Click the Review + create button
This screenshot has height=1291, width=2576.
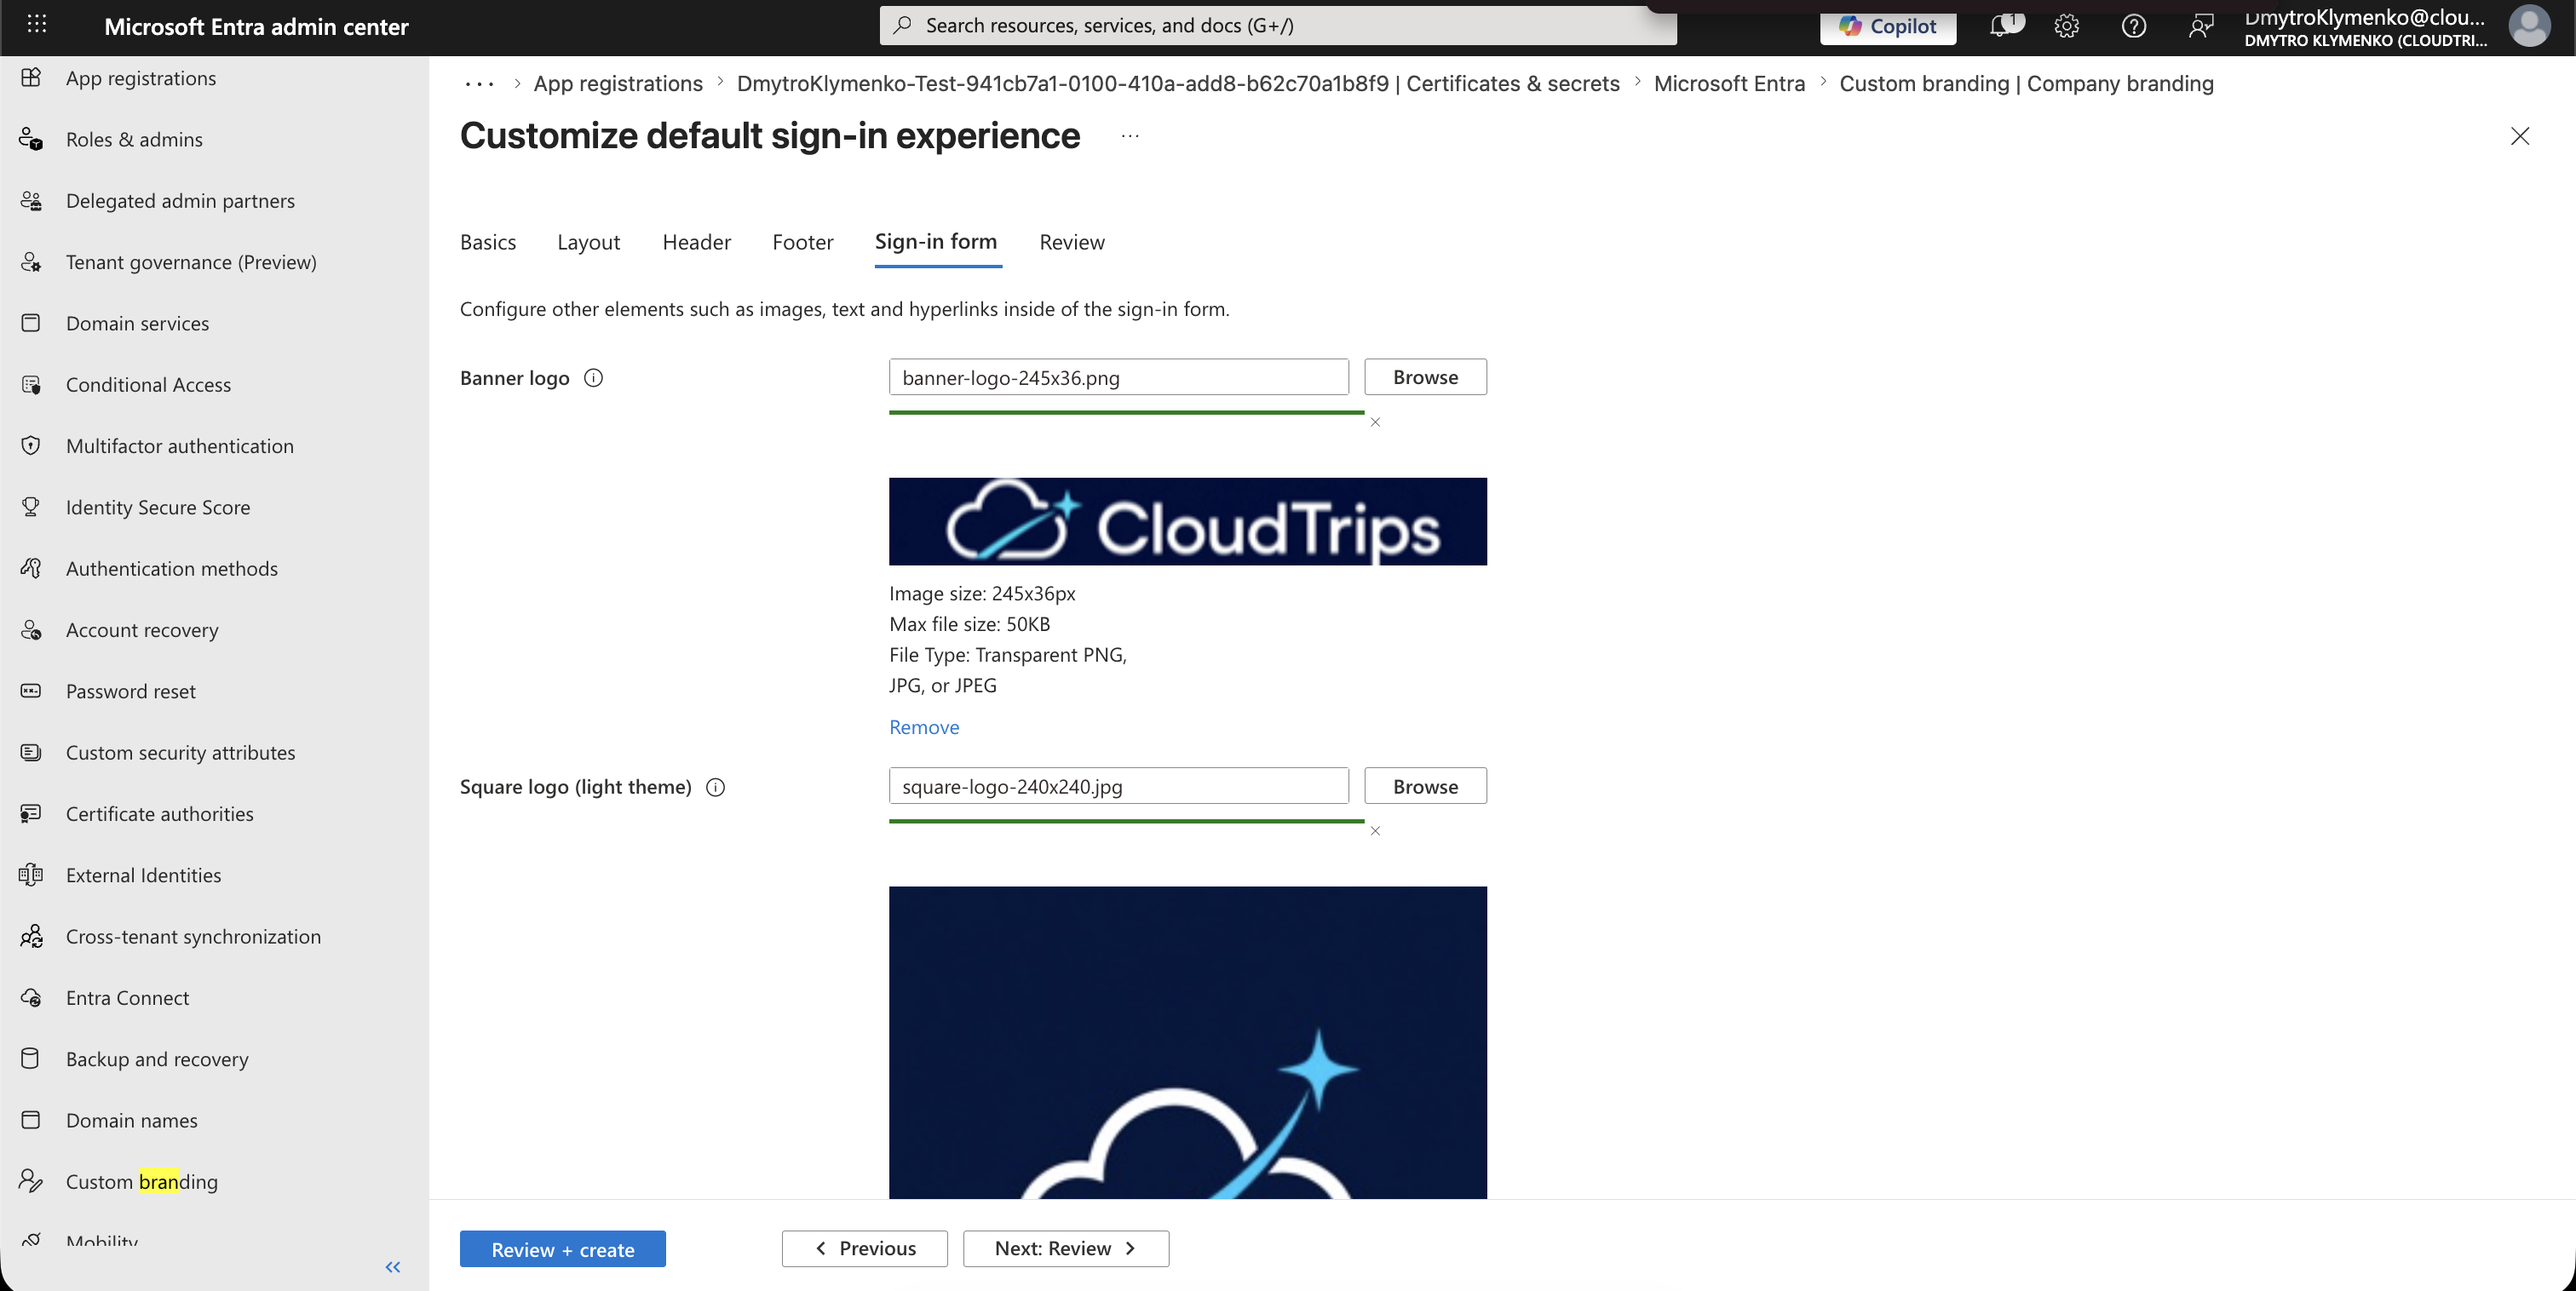[x=563, y=1248]
